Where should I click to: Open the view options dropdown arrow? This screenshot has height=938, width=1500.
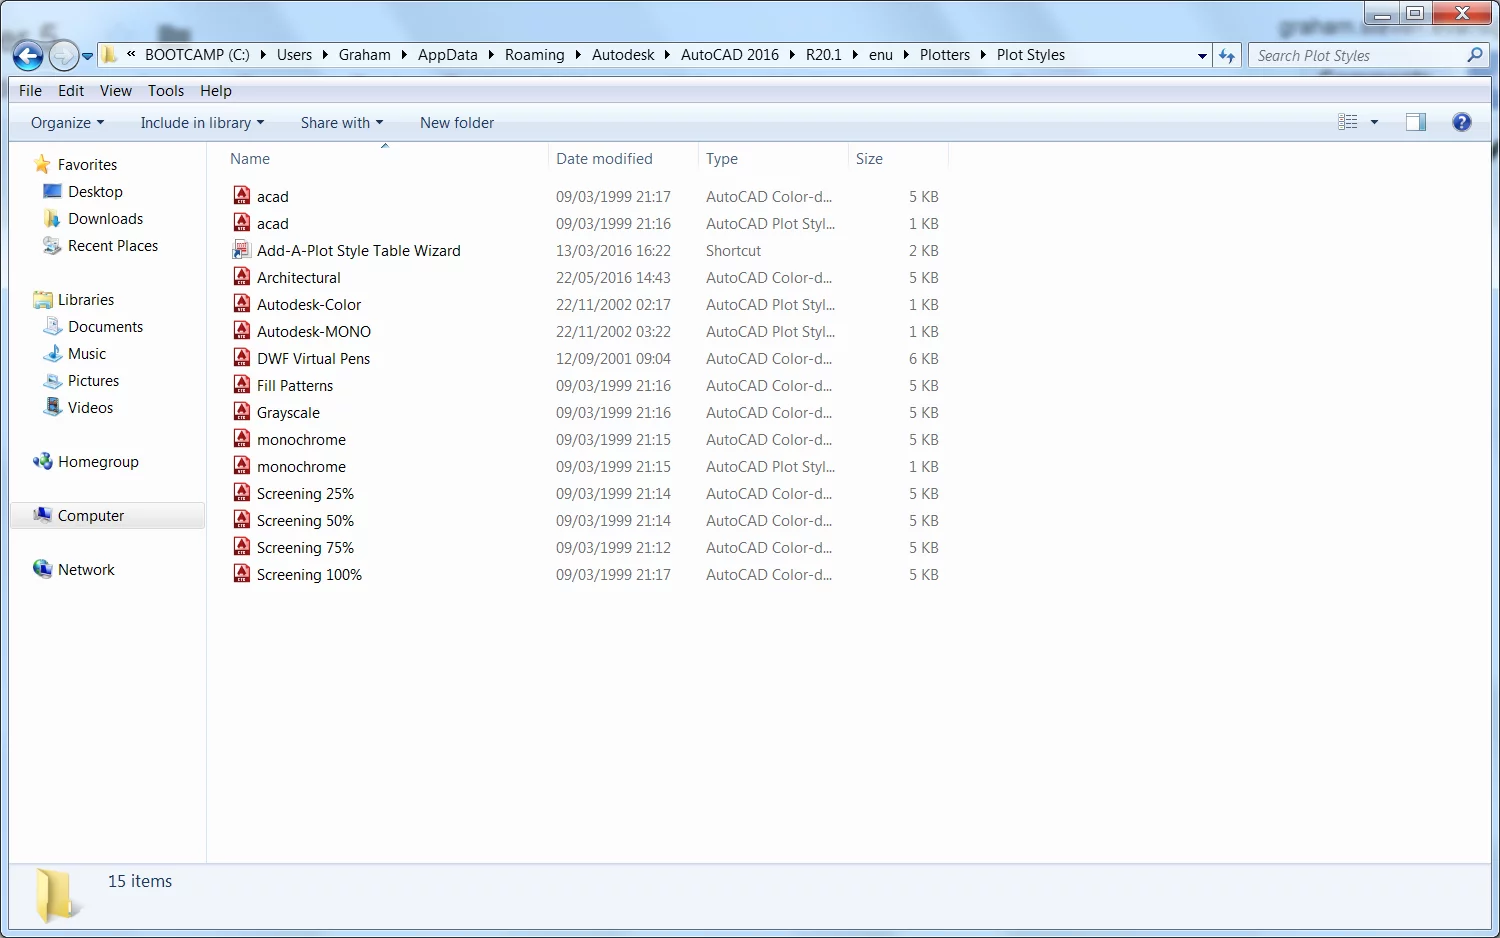point(1374,122)
